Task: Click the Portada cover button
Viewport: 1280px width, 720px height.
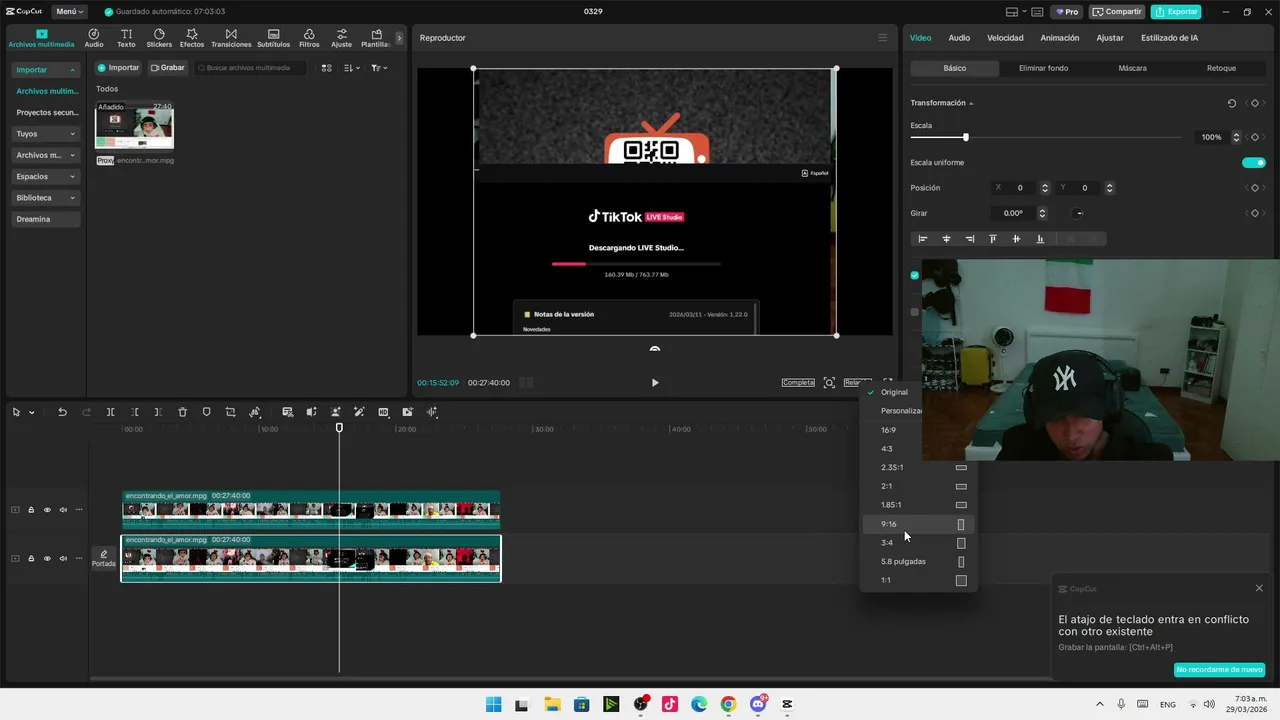Action: pos(104,558)
